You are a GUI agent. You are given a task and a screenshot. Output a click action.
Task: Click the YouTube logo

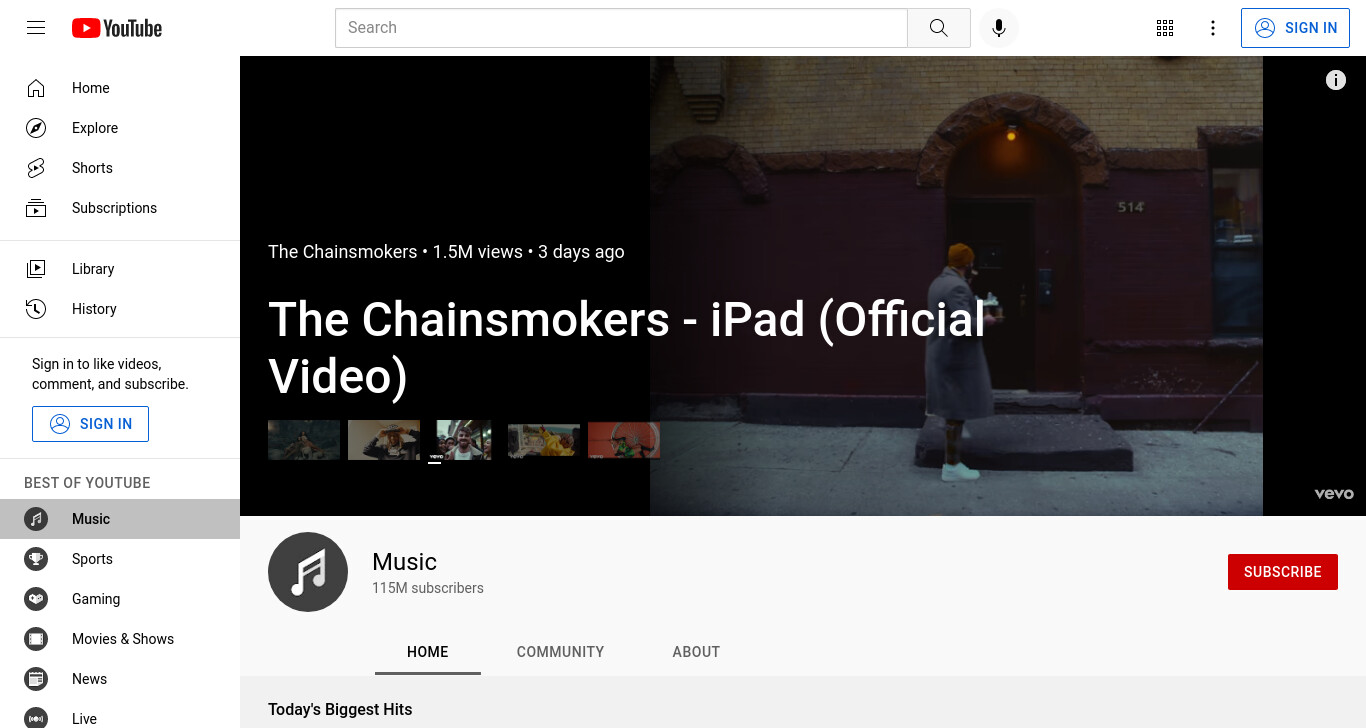(117, 28)
